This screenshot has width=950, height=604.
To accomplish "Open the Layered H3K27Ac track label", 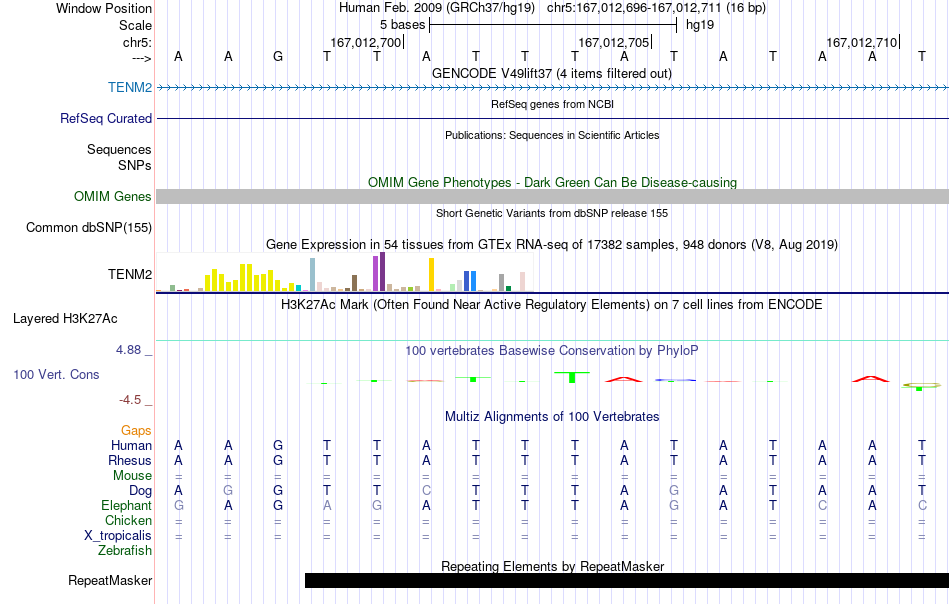I will [x=65, y=319].
